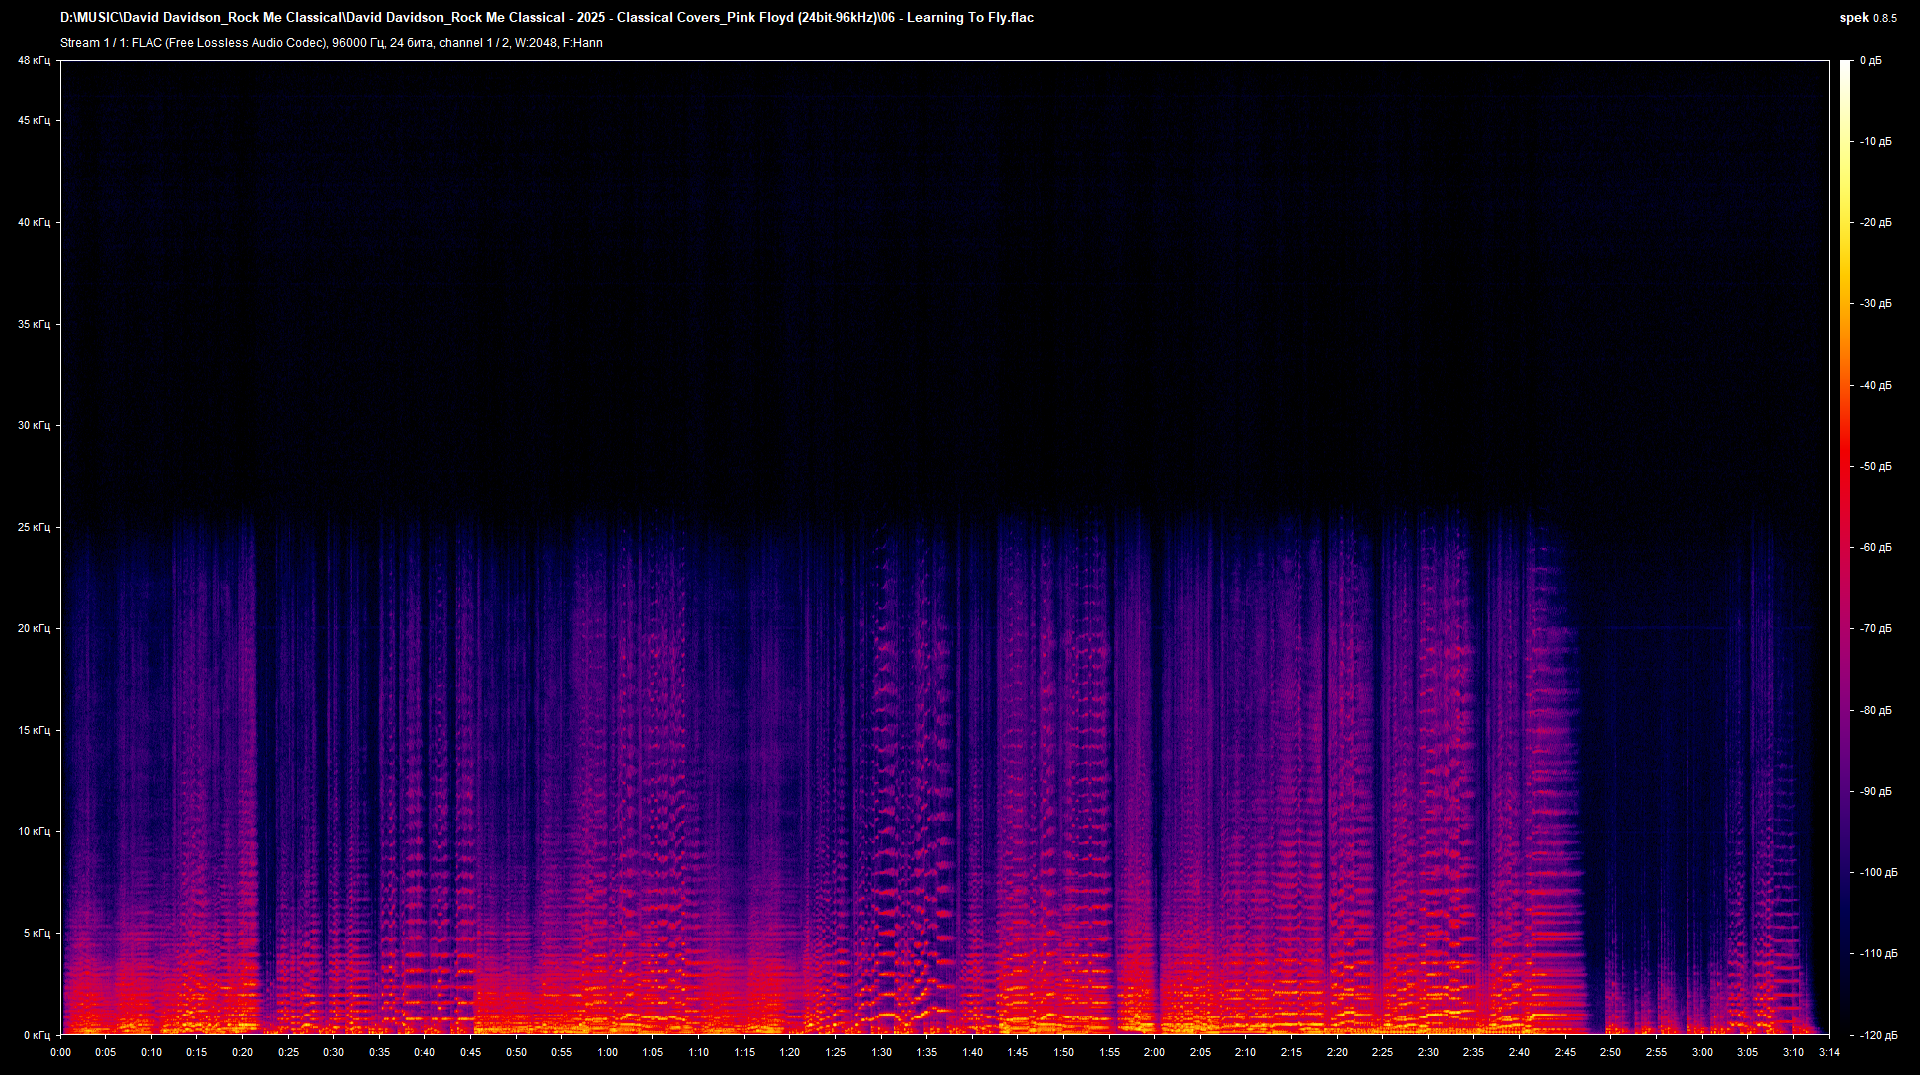
Task: Click the -50 дБ level label
Action: click(1876, 467)
